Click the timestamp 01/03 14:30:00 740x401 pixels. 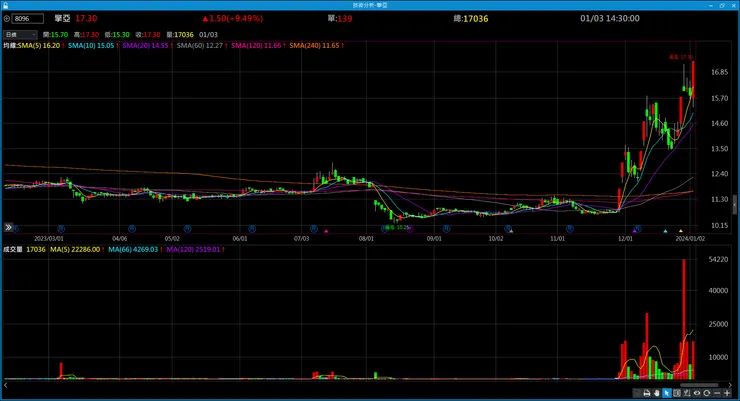tap(610, 19)
